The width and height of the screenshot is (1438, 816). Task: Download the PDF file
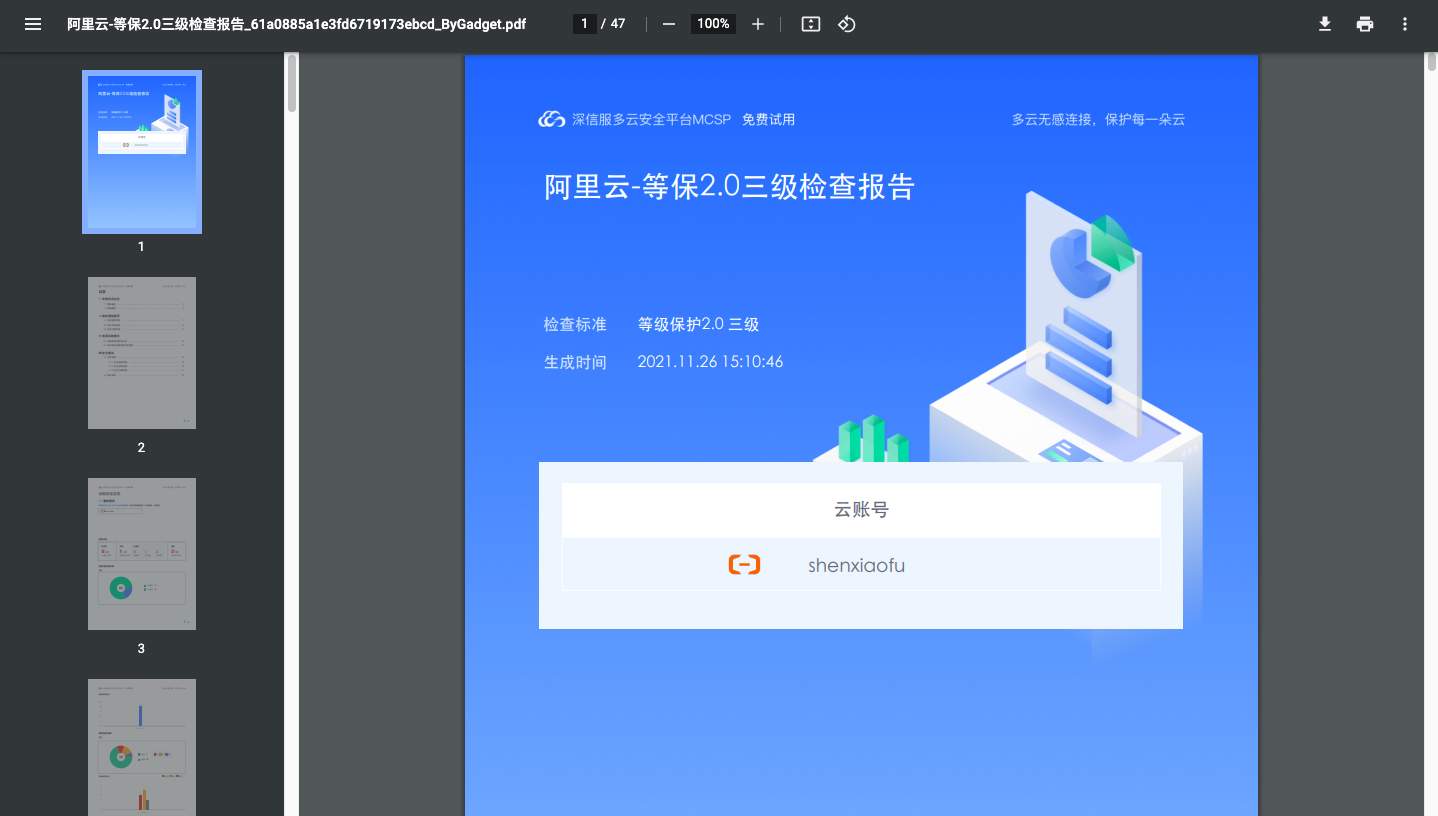[1325, 24]
